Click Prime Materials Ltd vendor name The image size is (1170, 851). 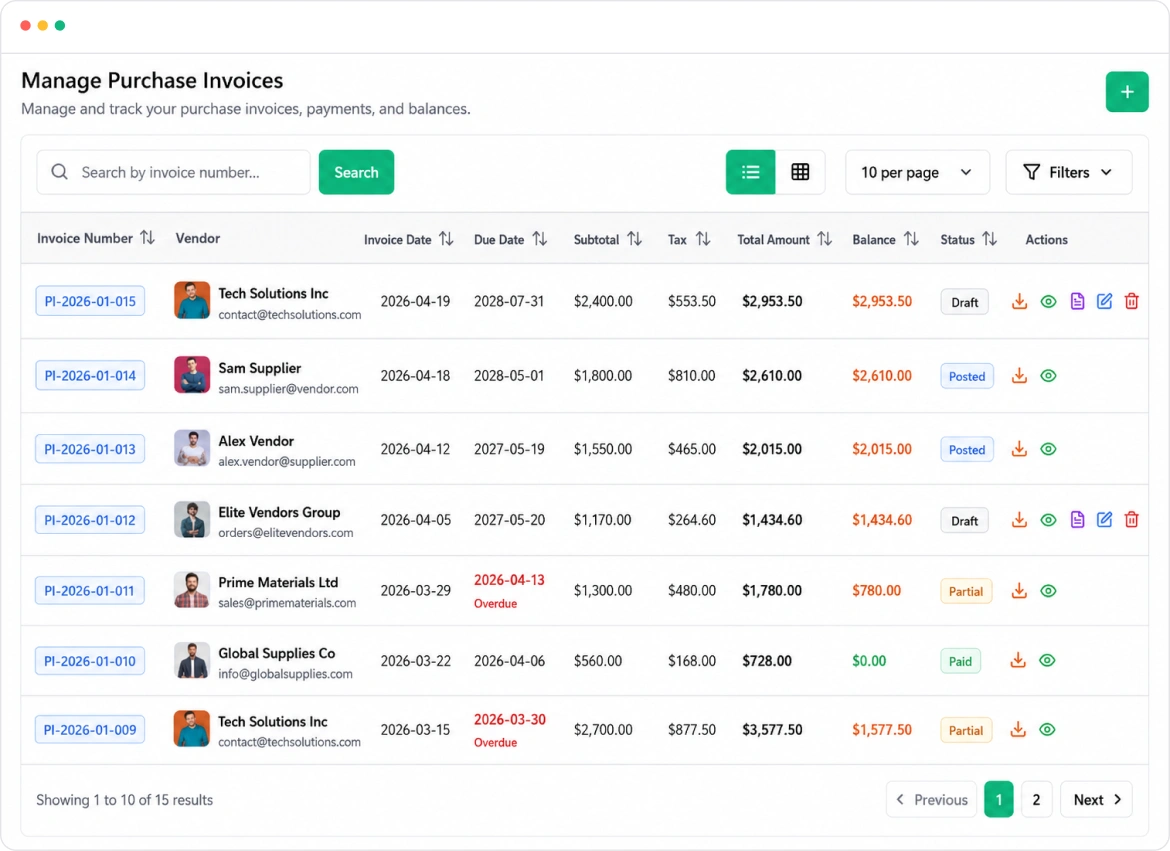coord(278,582)
